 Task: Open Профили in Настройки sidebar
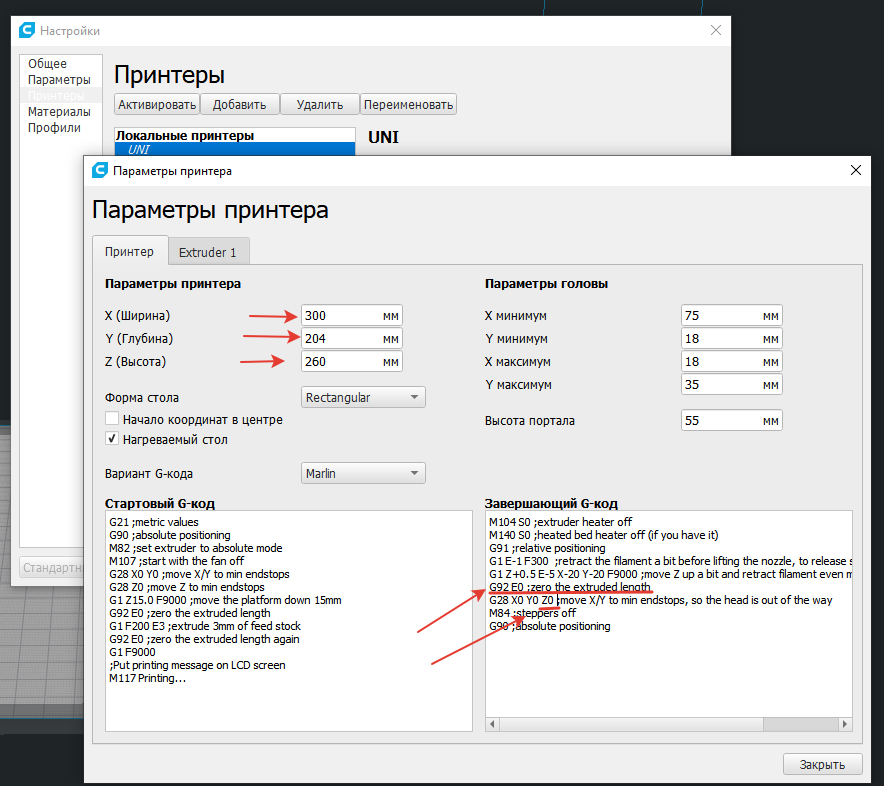point(54,127)
